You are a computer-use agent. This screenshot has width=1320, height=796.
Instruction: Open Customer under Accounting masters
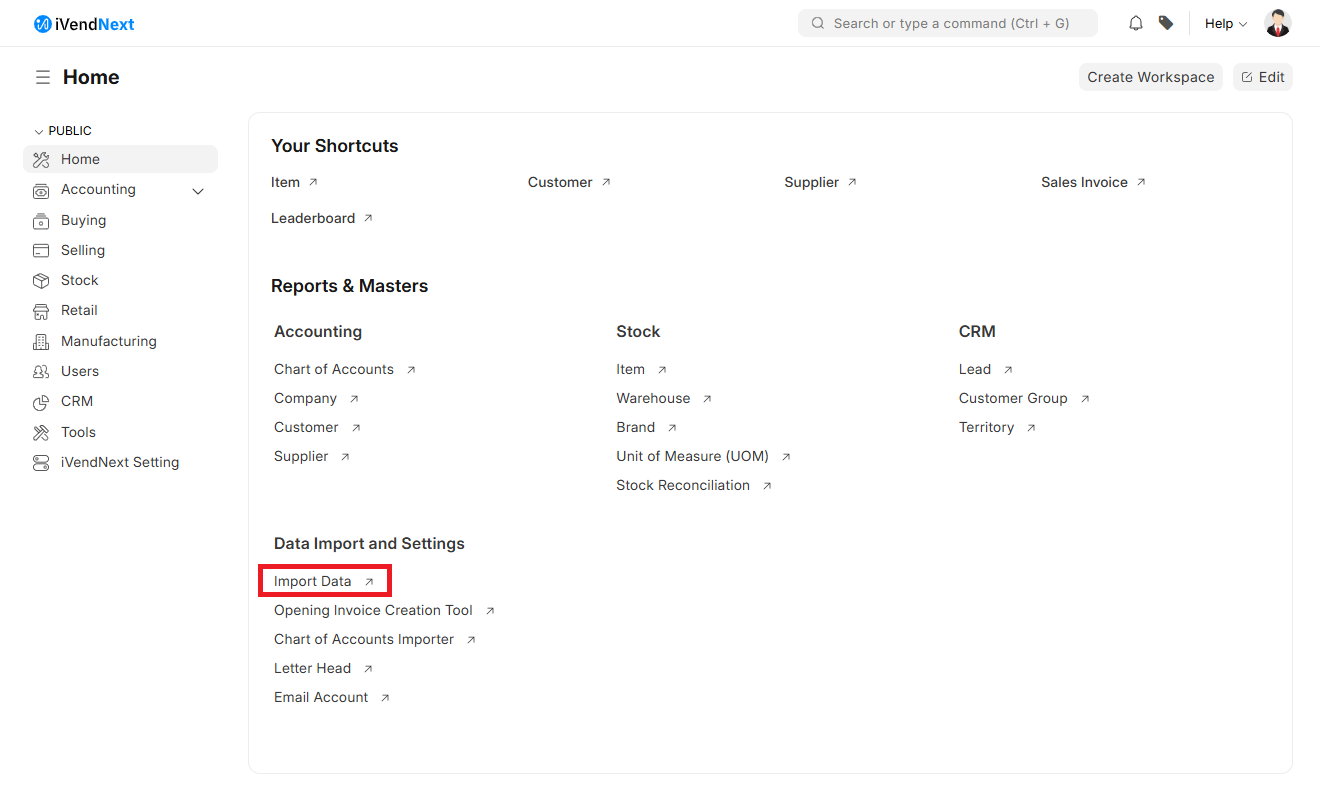point(306,427)
